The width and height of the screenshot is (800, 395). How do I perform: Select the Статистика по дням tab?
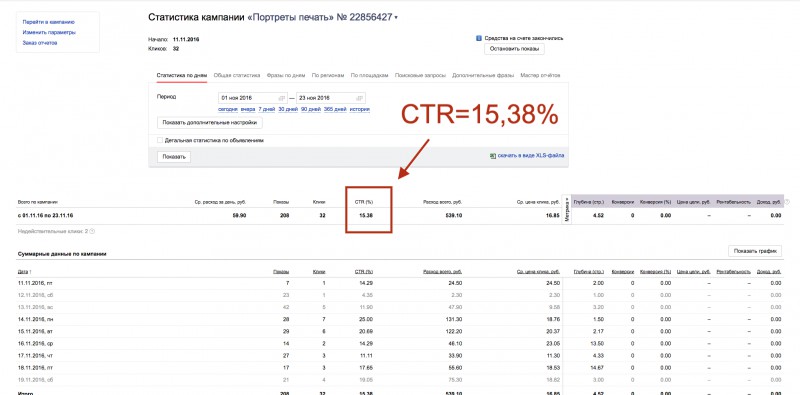(182, 76)
